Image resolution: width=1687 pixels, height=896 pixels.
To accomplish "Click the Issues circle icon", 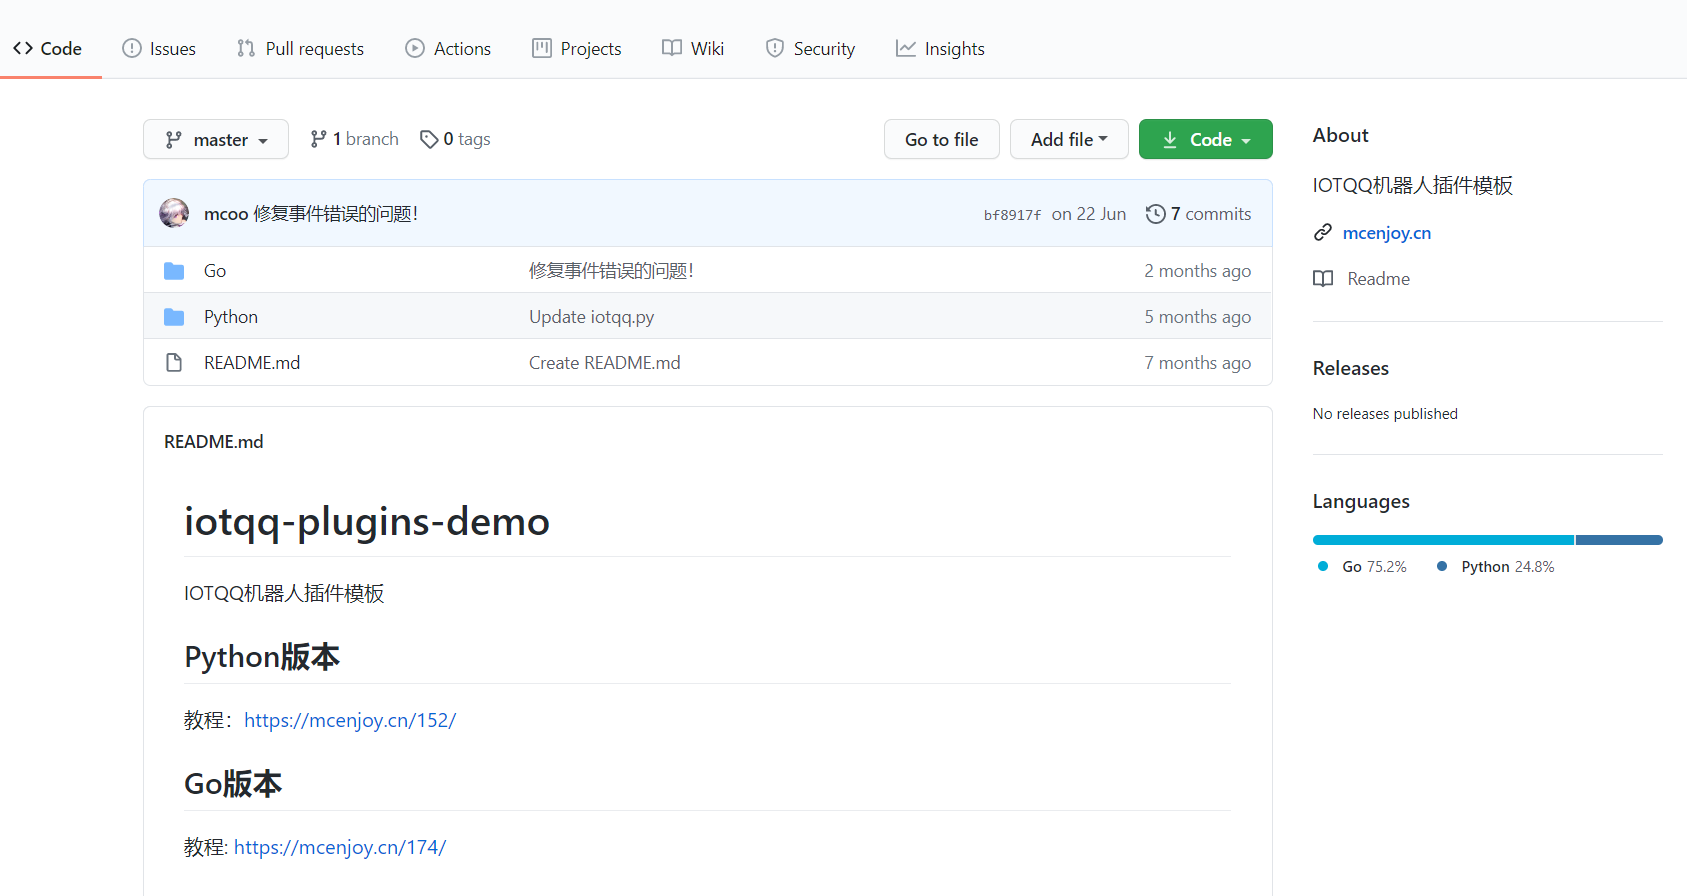I will tap(132, 48).
